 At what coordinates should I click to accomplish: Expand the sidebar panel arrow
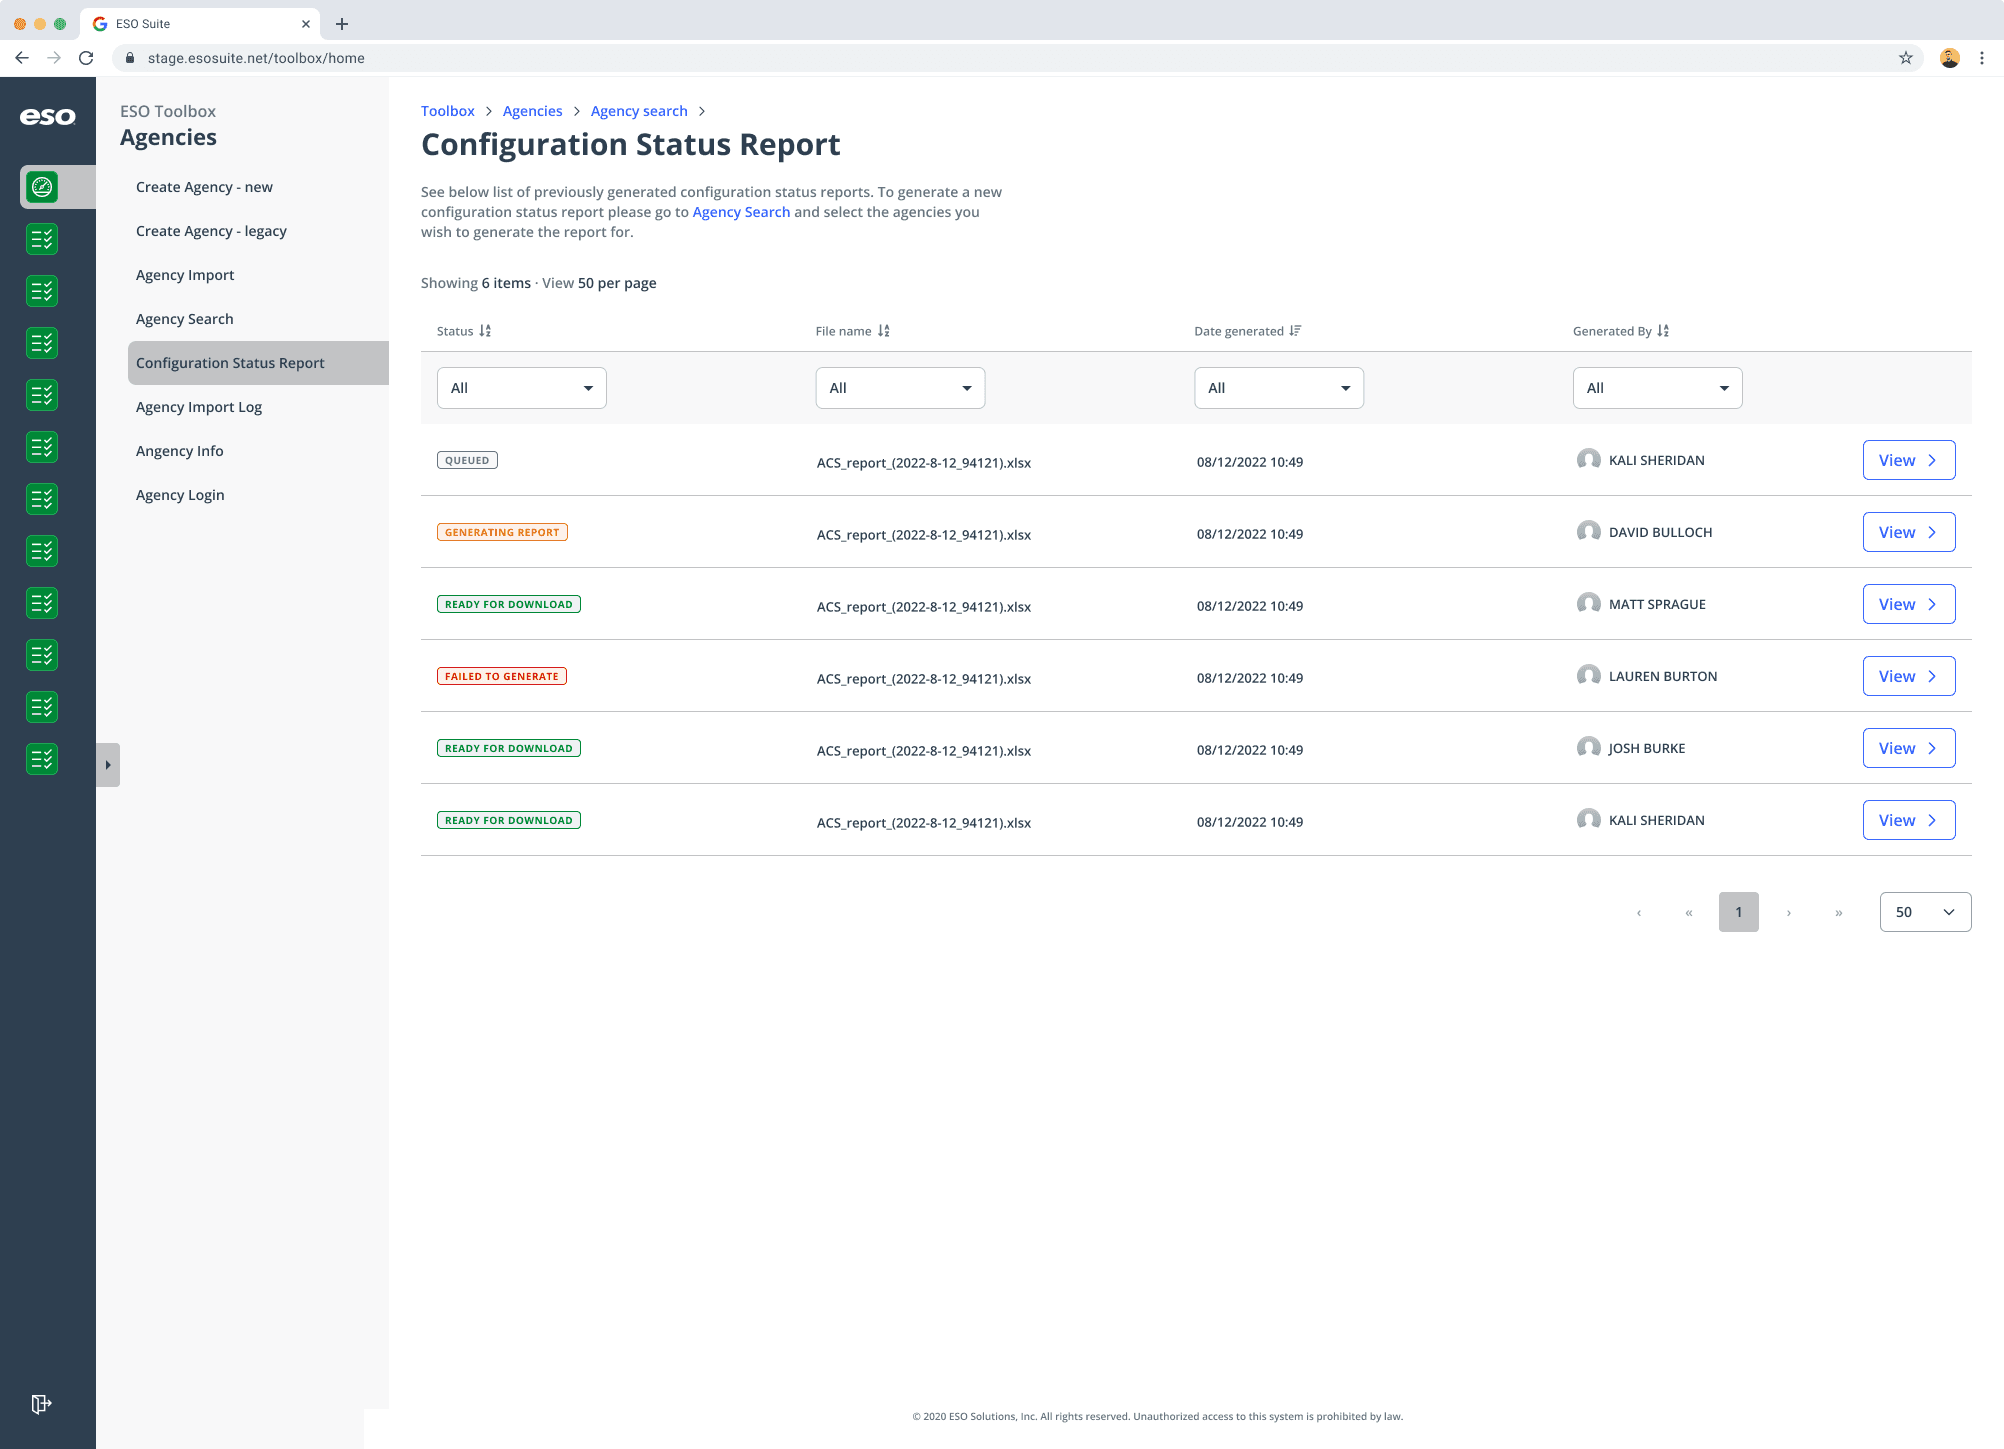[108, 765]
